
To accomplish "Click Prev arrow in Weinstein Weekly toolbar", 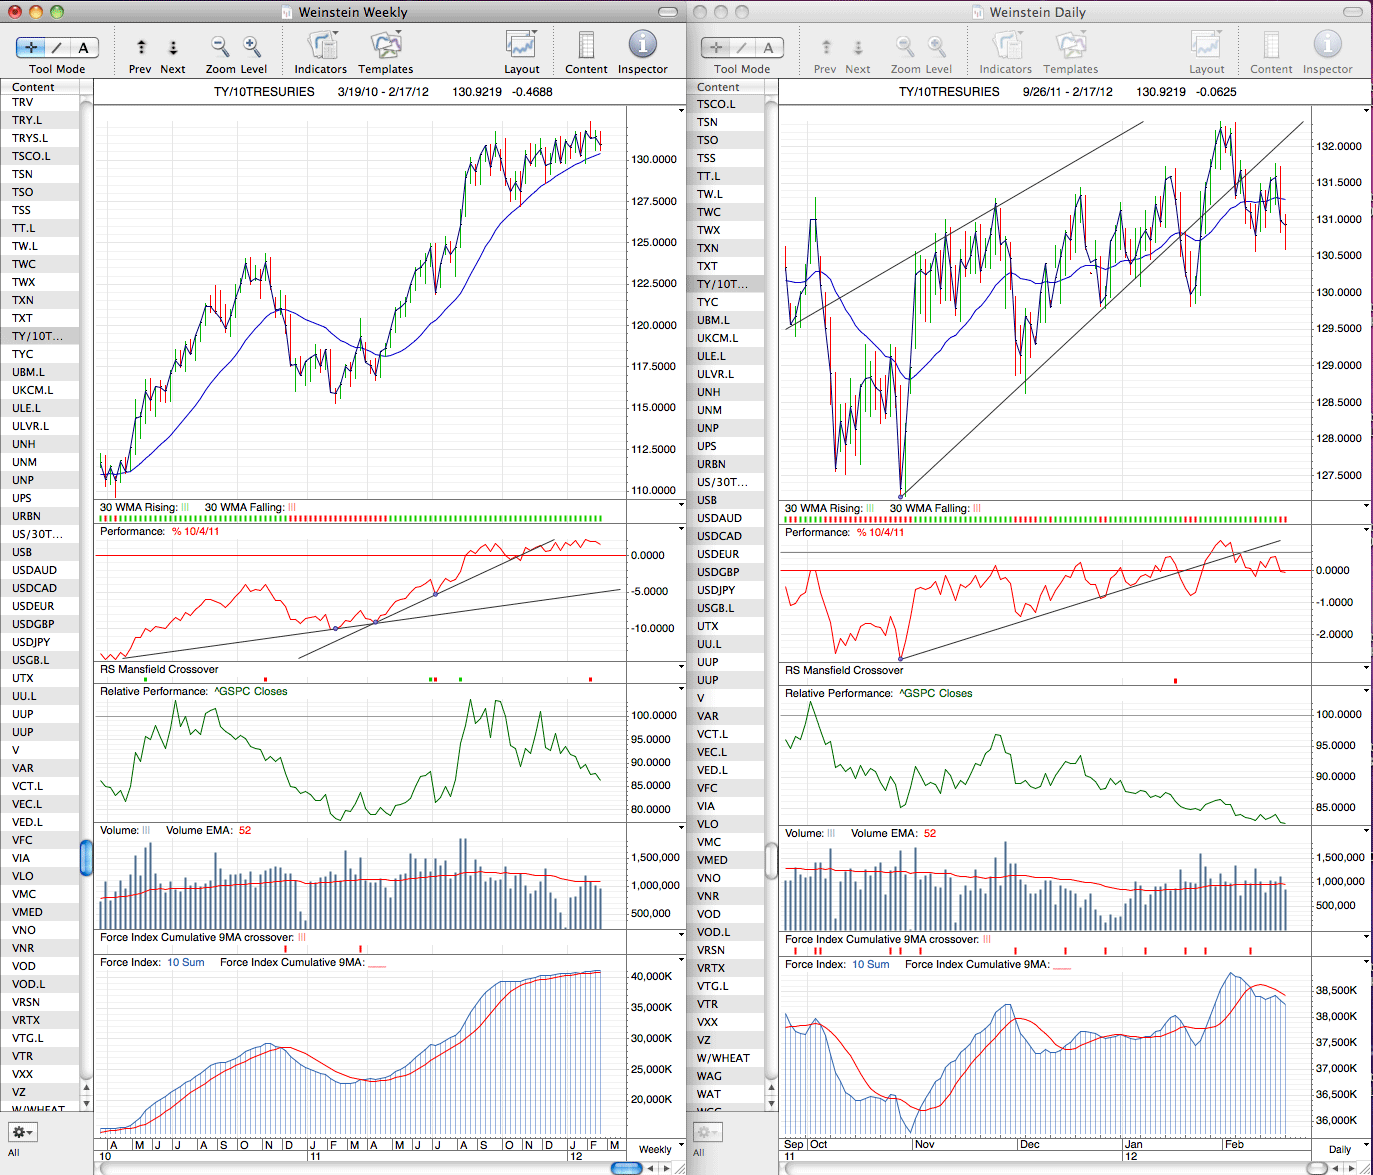I will tap(141, 47).
